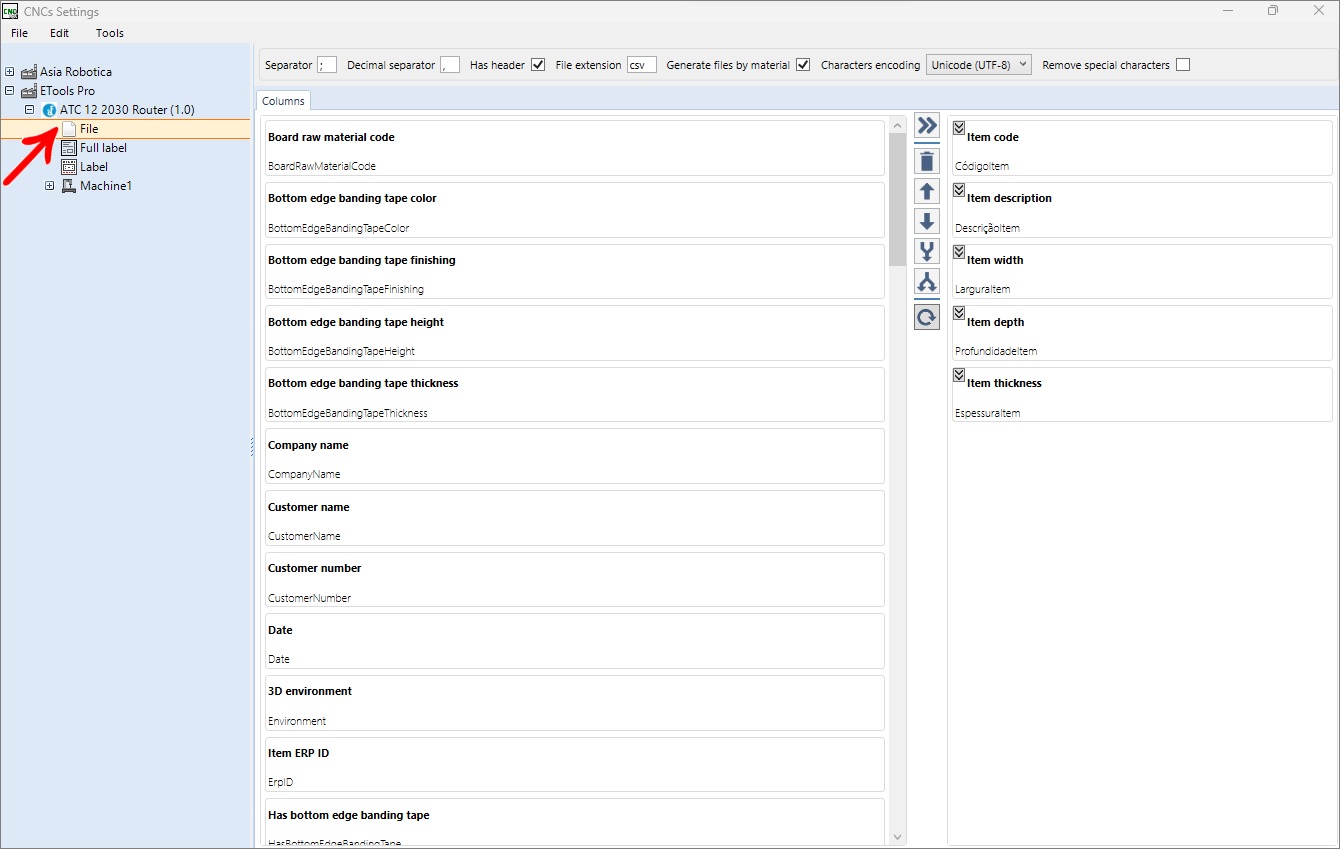The image size is (1344, 854).
Task: Open Characters encoding dropdown
Action: pyautogui.click(x=978, y=65)
